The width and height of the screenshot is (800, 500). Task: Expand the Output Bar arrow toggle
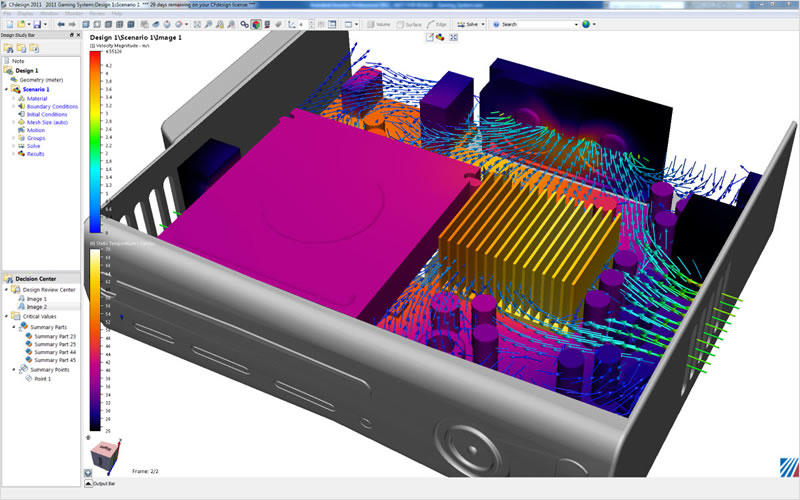86,485
